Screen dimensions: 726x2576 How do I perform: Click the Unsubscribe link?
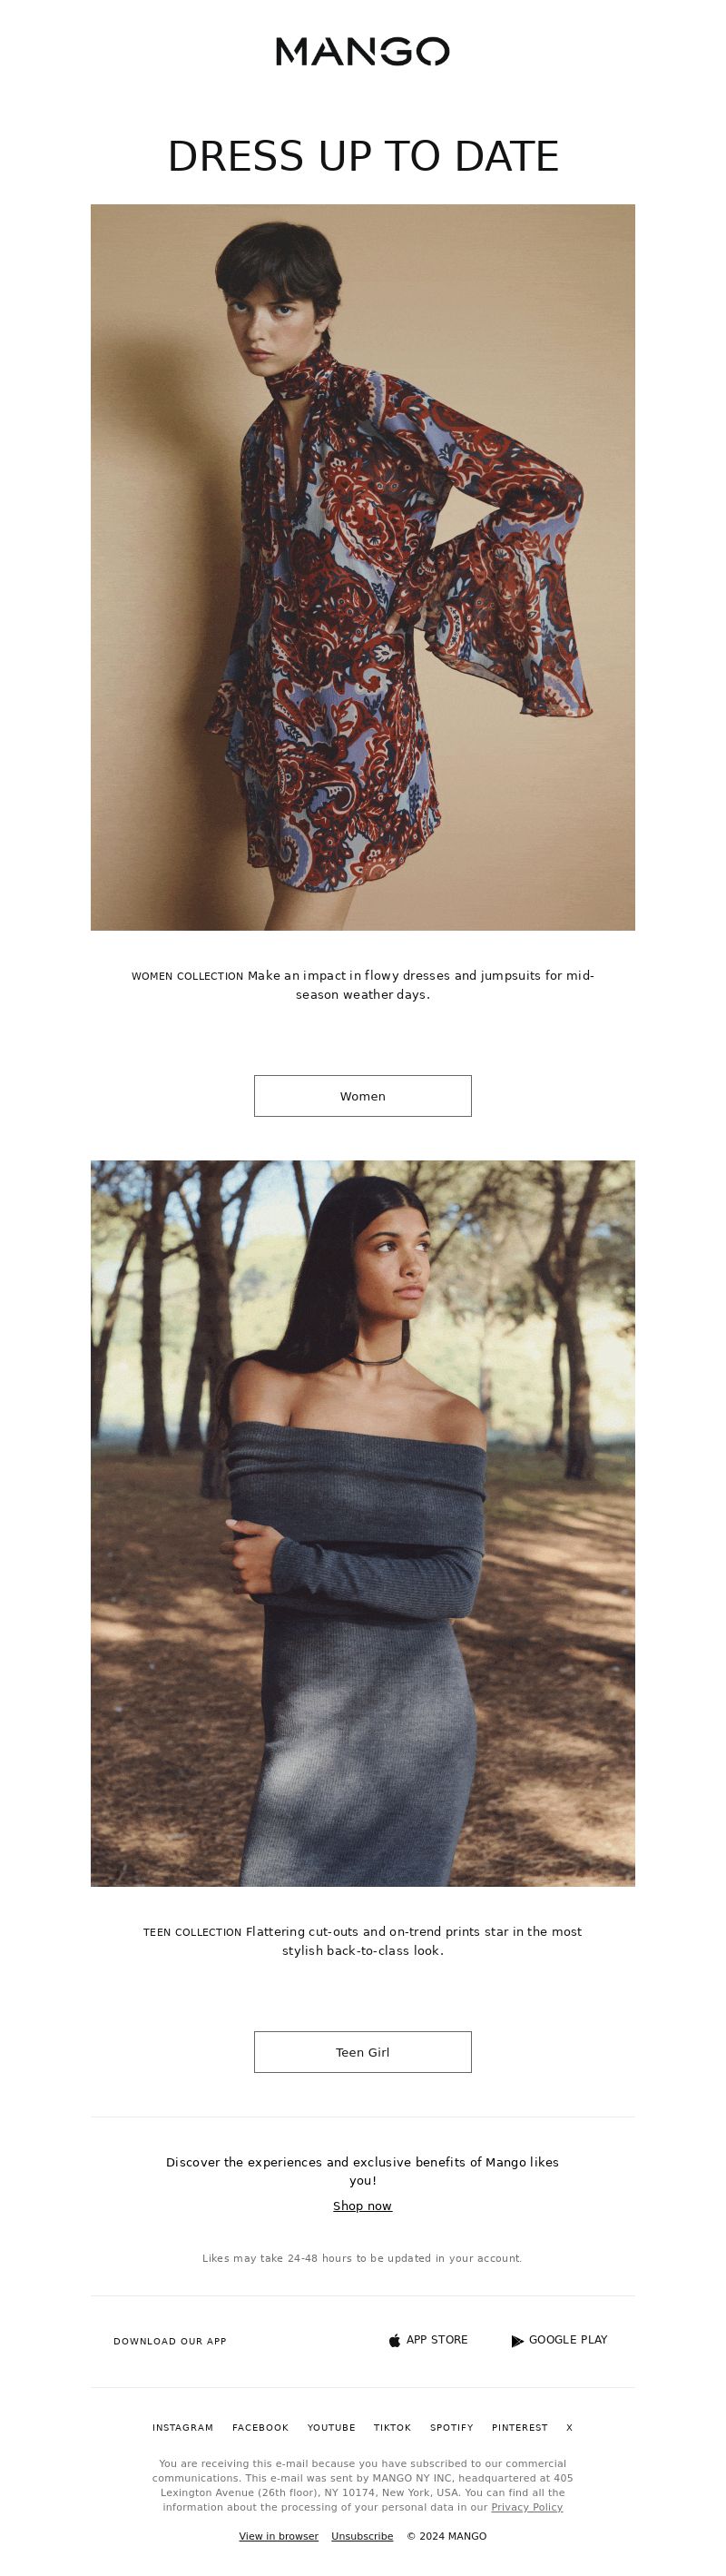point(362,2536)
